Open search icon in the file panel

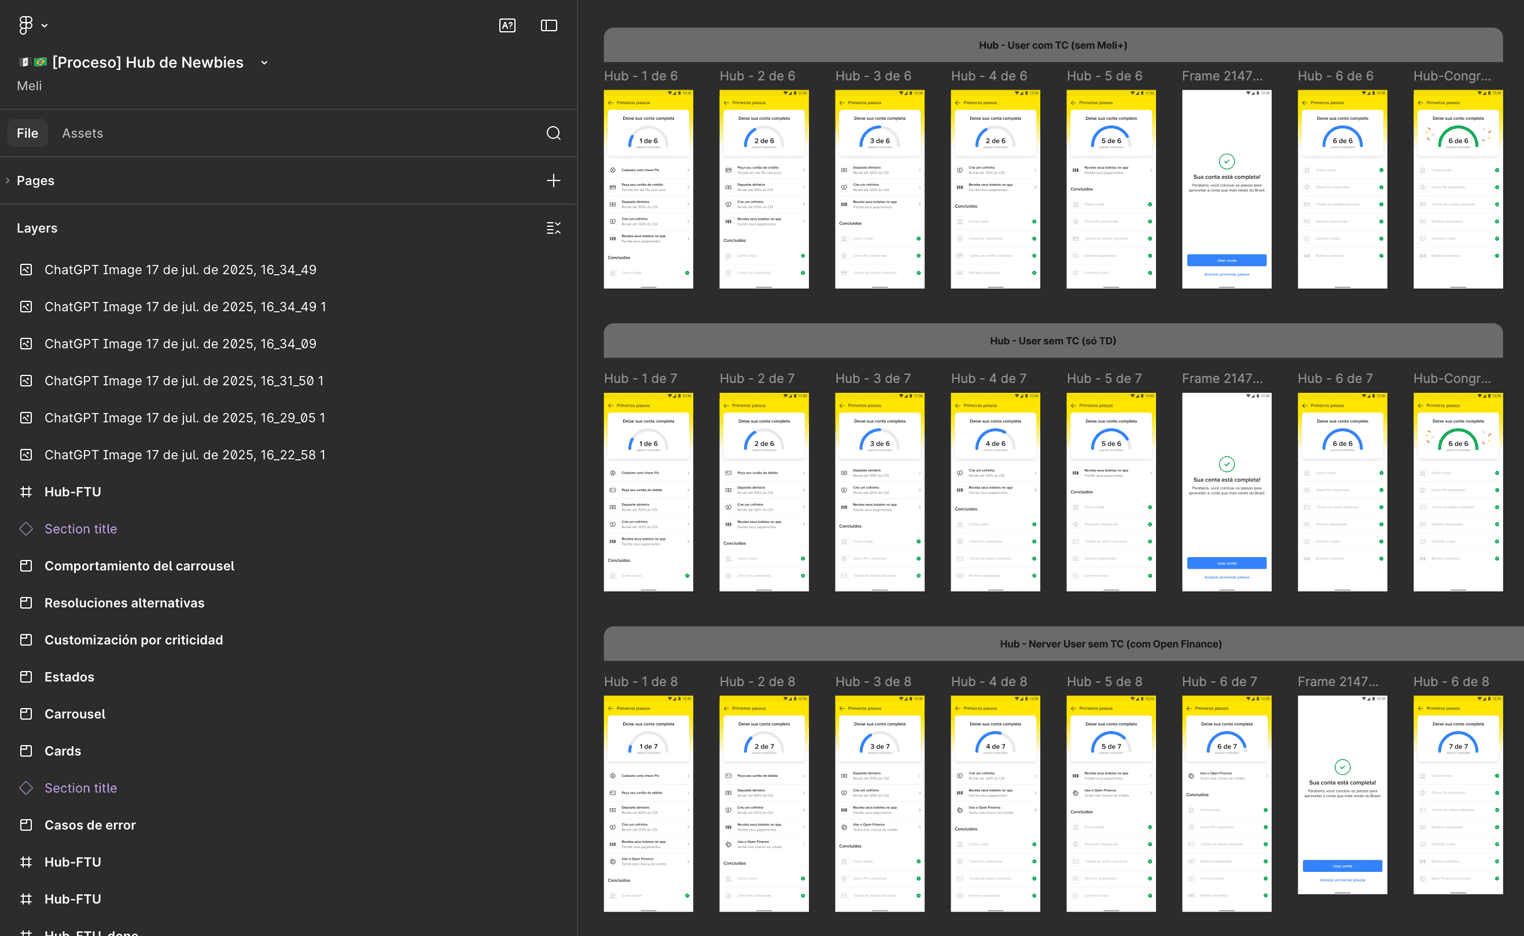(553, 133)
